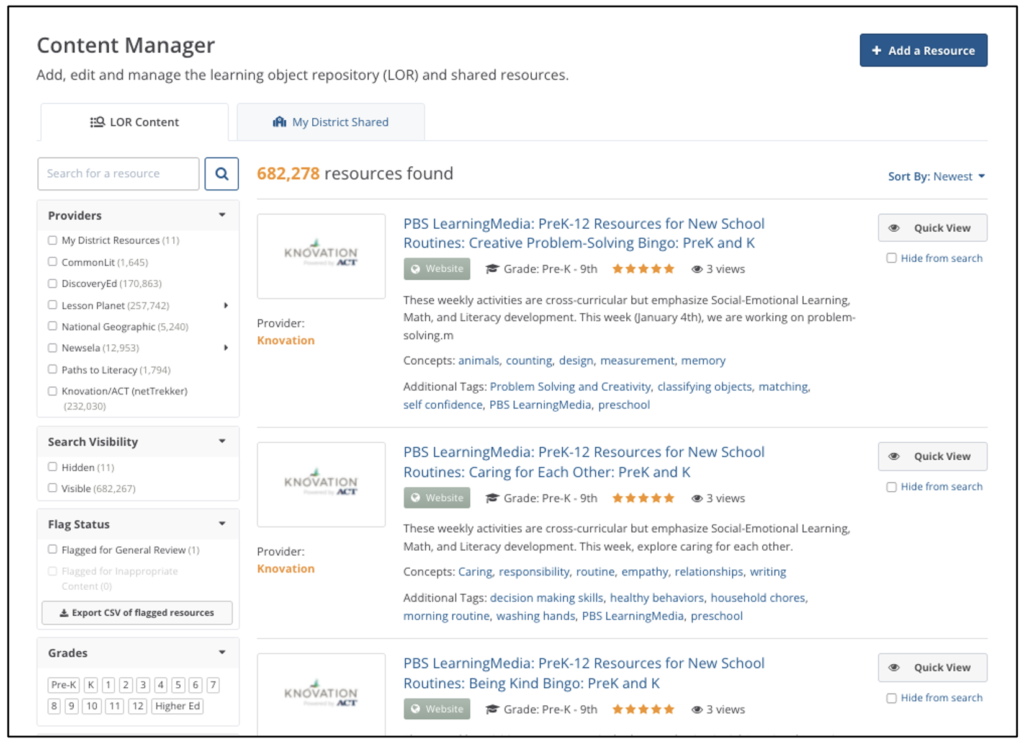Viewport: 1024px width, 743px height.
Task: Click 'Problem Solving and Creativity' tag
Action: pyautogui.click(x=570, y=387)
